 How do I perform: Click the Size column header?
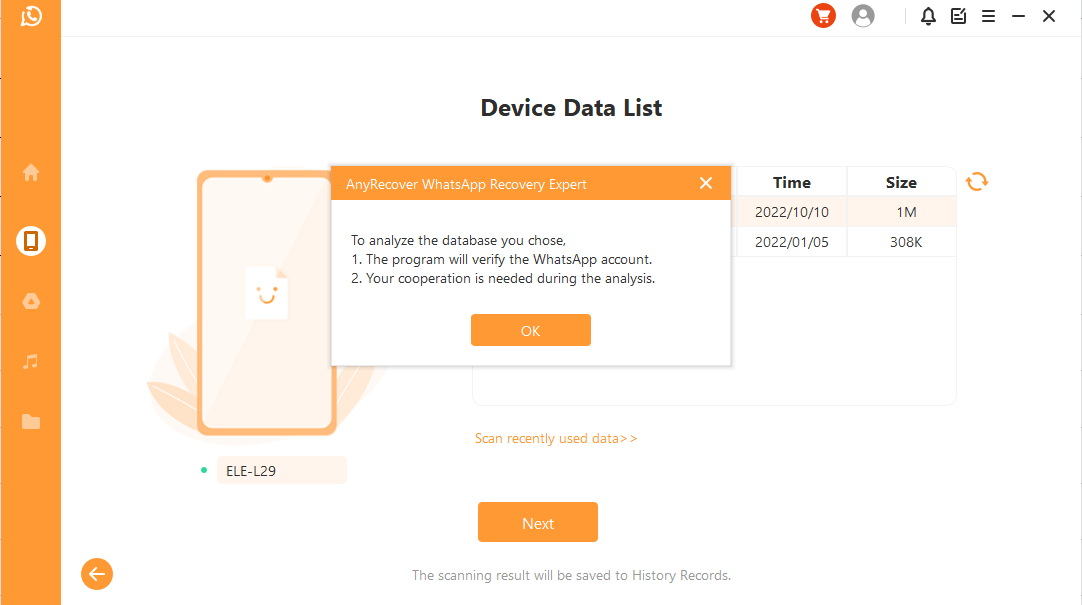901,182
